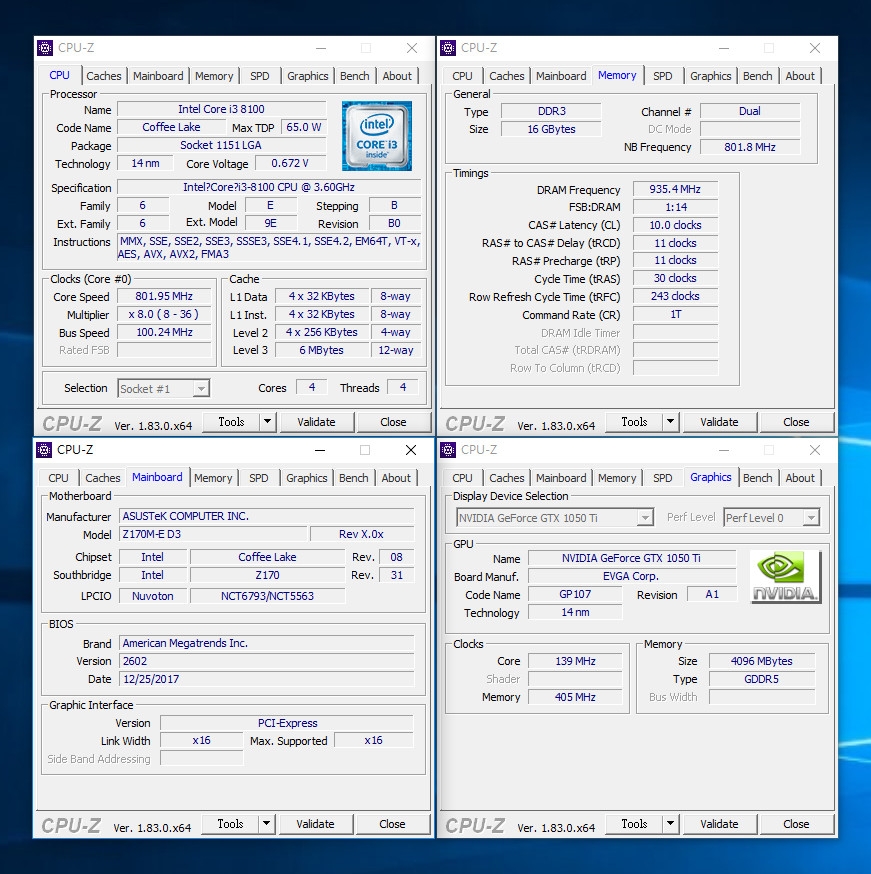
Task: Click the CPU-Z app icon in CPU window title bar
Action: pyautogui.click(x=45, y=48)
